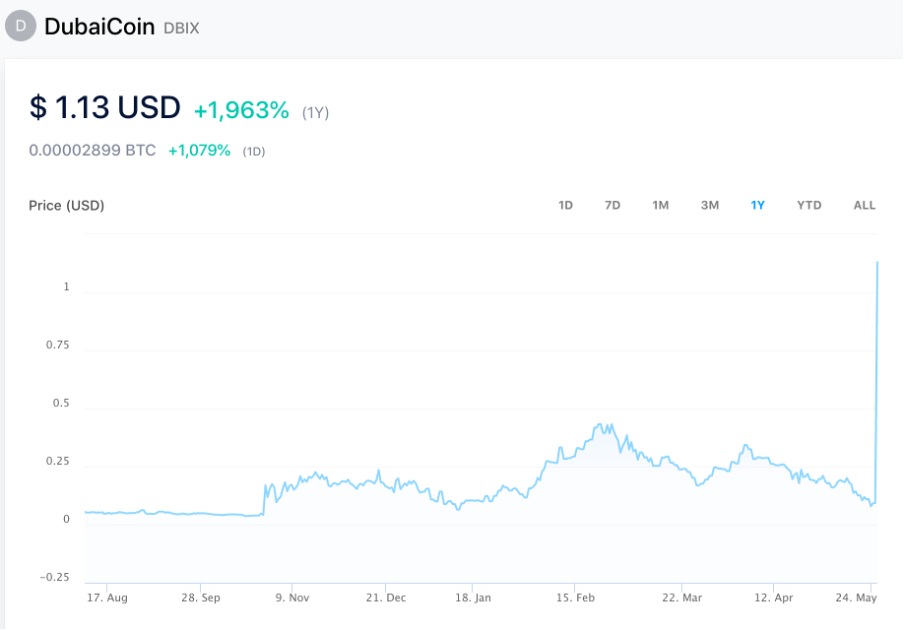Click the DubaiCoin round D logo icon

tap(21, 26)
